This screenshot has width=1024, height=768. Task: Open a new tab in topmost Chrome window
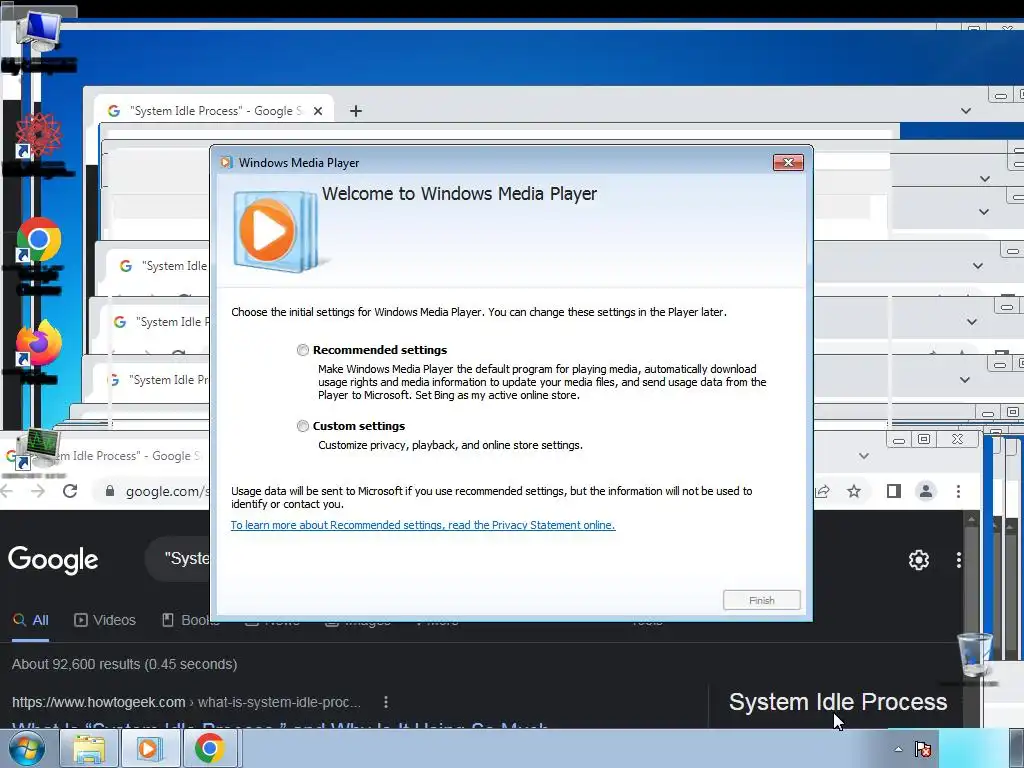[355, 111]
